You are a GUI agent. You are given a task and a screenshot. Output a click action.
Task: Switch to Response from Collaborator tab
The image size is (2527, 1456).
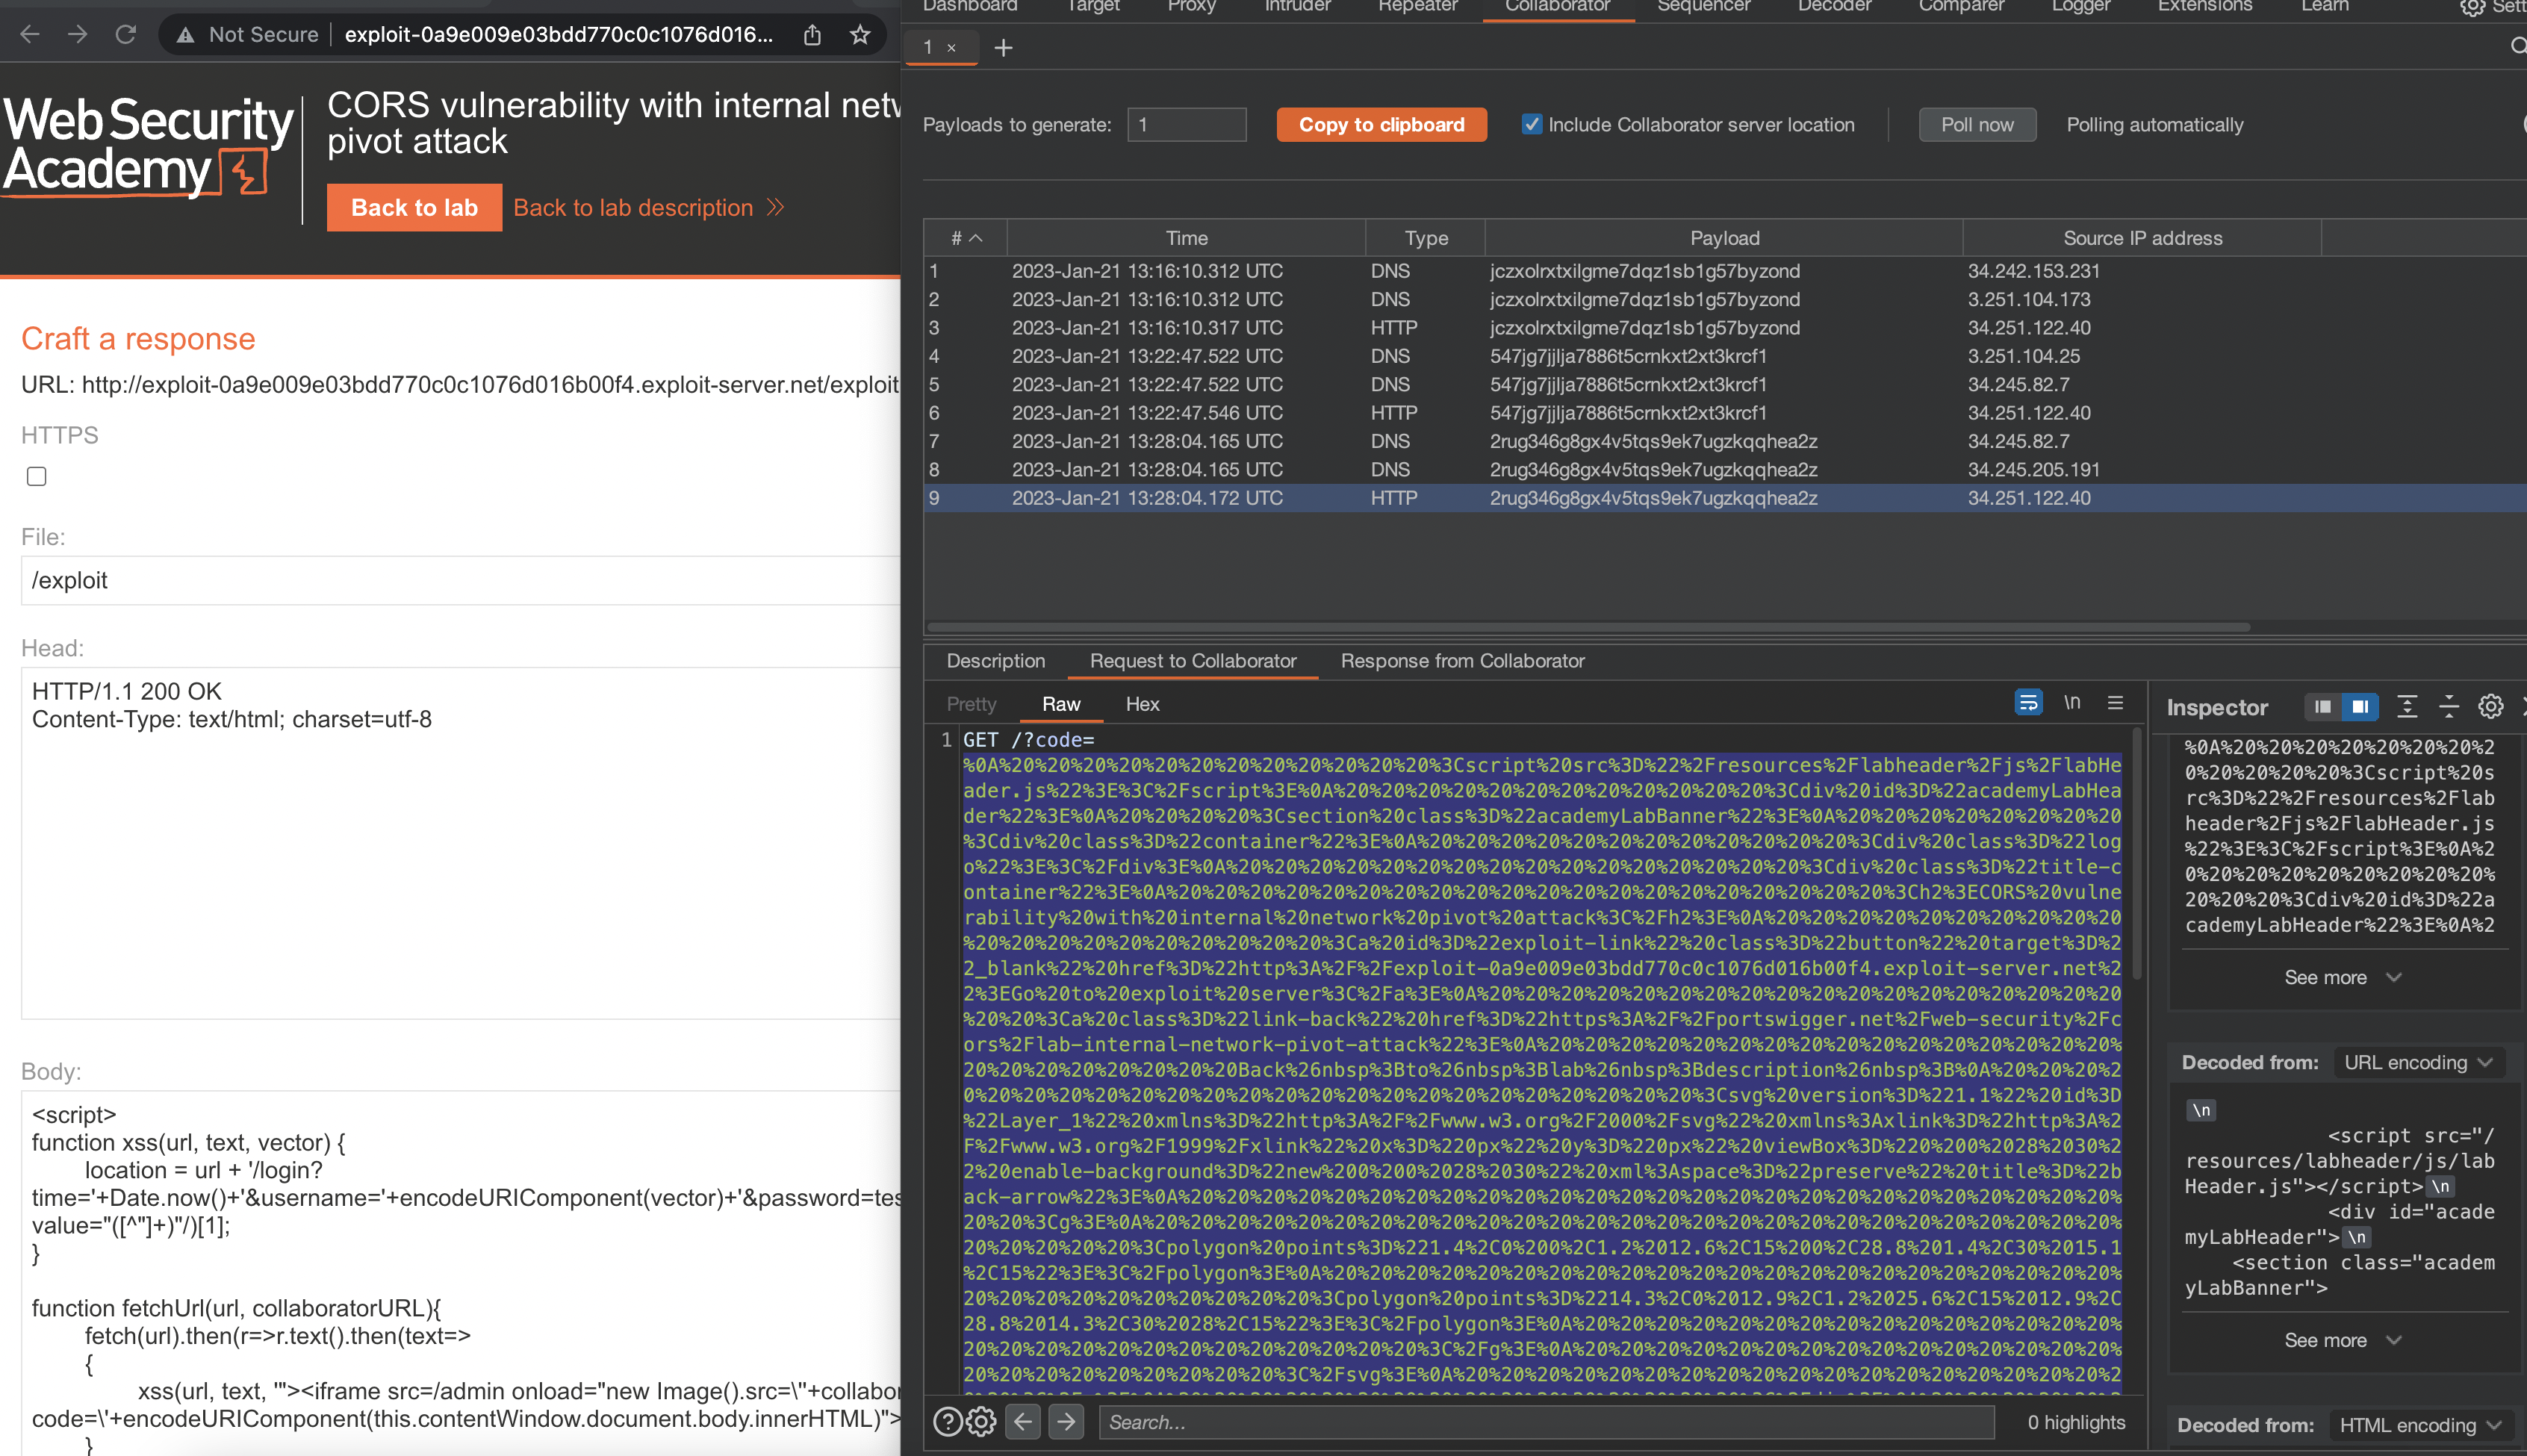(1462, 661)
